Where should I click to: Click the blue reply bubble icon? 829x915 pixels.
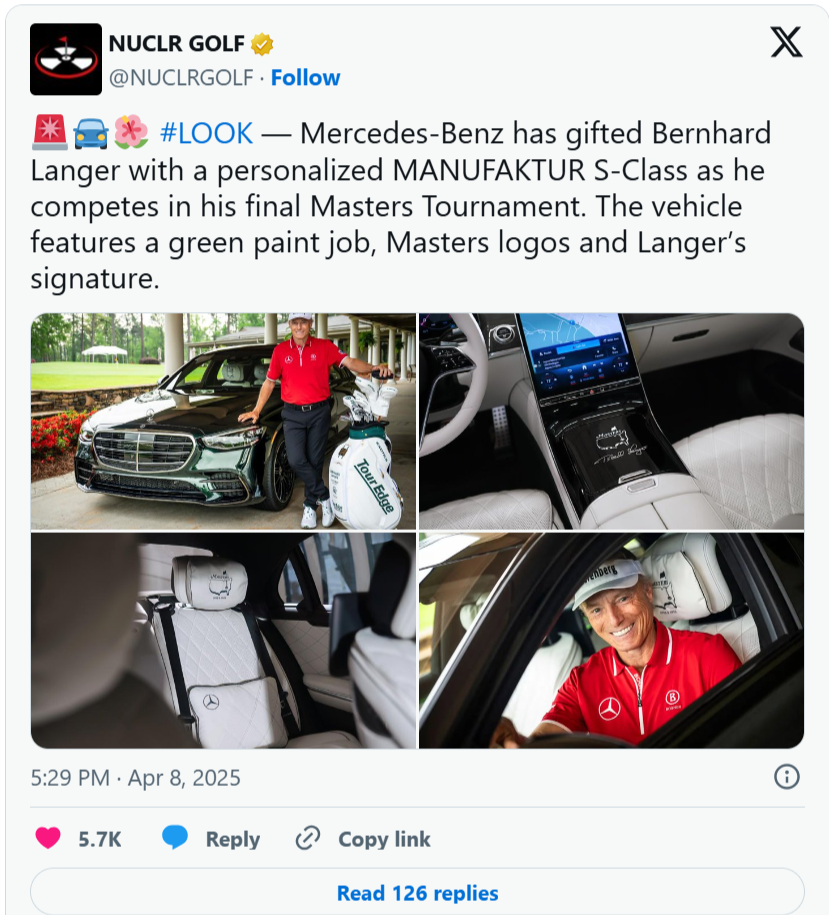pos(175,837)
